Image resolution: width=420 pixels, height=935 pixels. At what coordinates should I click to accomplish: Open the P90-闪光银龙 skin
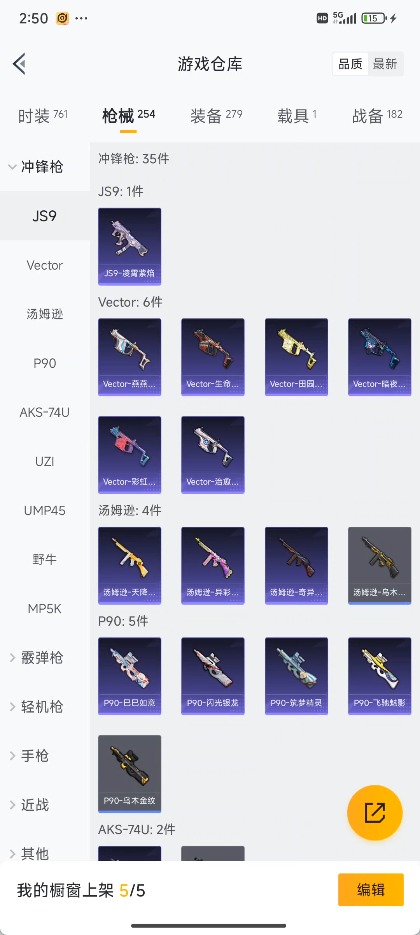(x=213, y=676)
